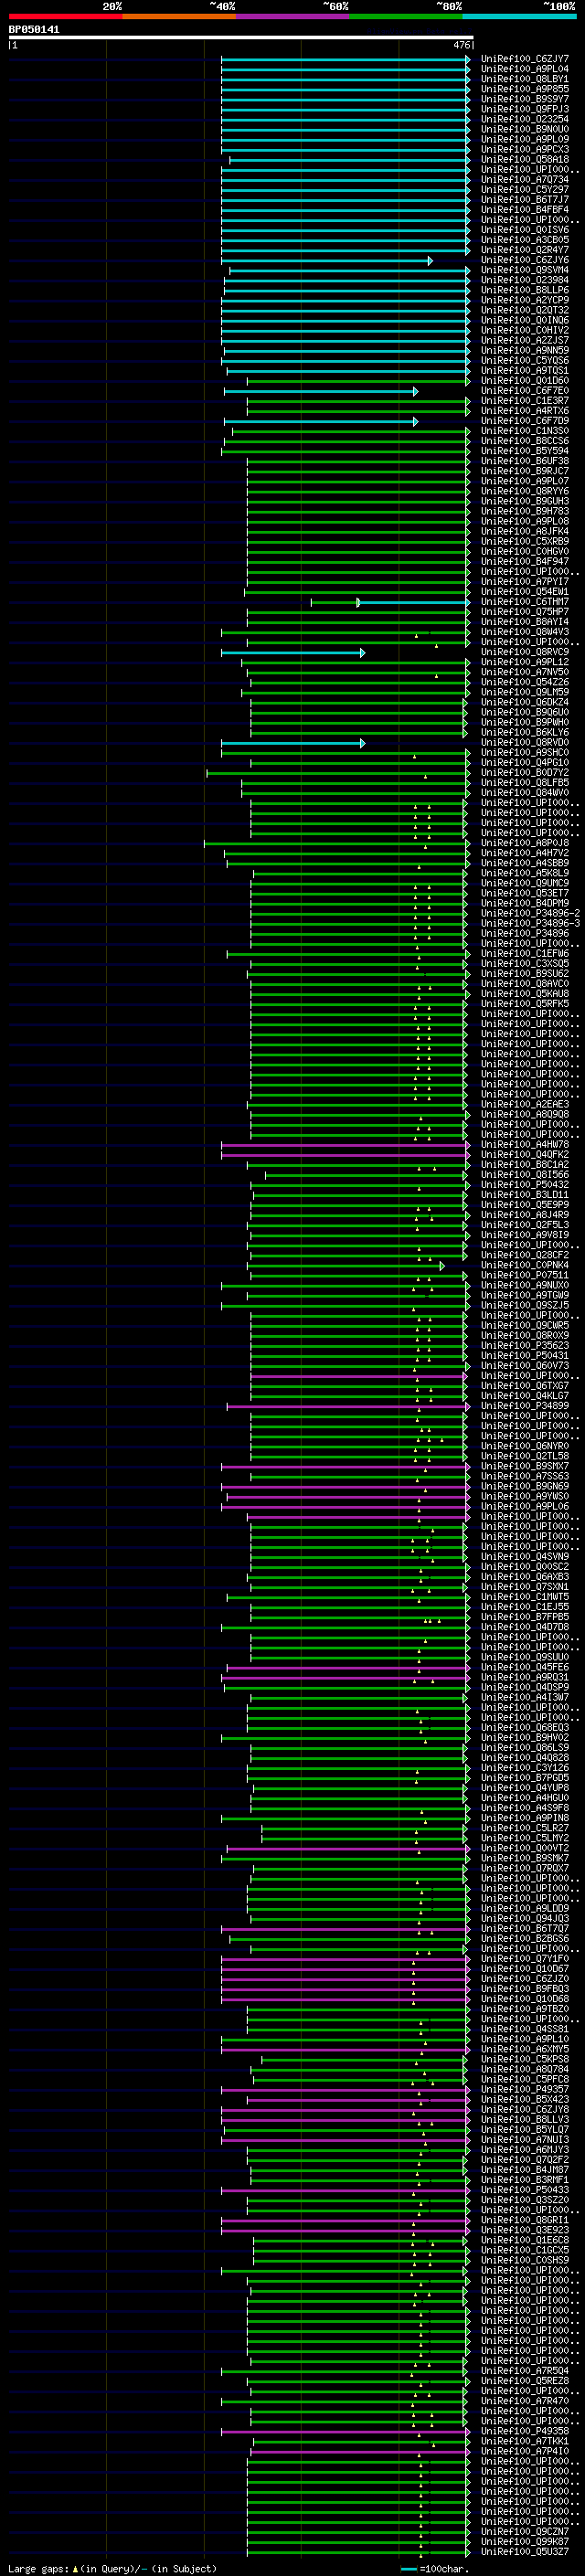
Task: Open hit UniRef100_Q9FPJ3
Action: point(524,109)
